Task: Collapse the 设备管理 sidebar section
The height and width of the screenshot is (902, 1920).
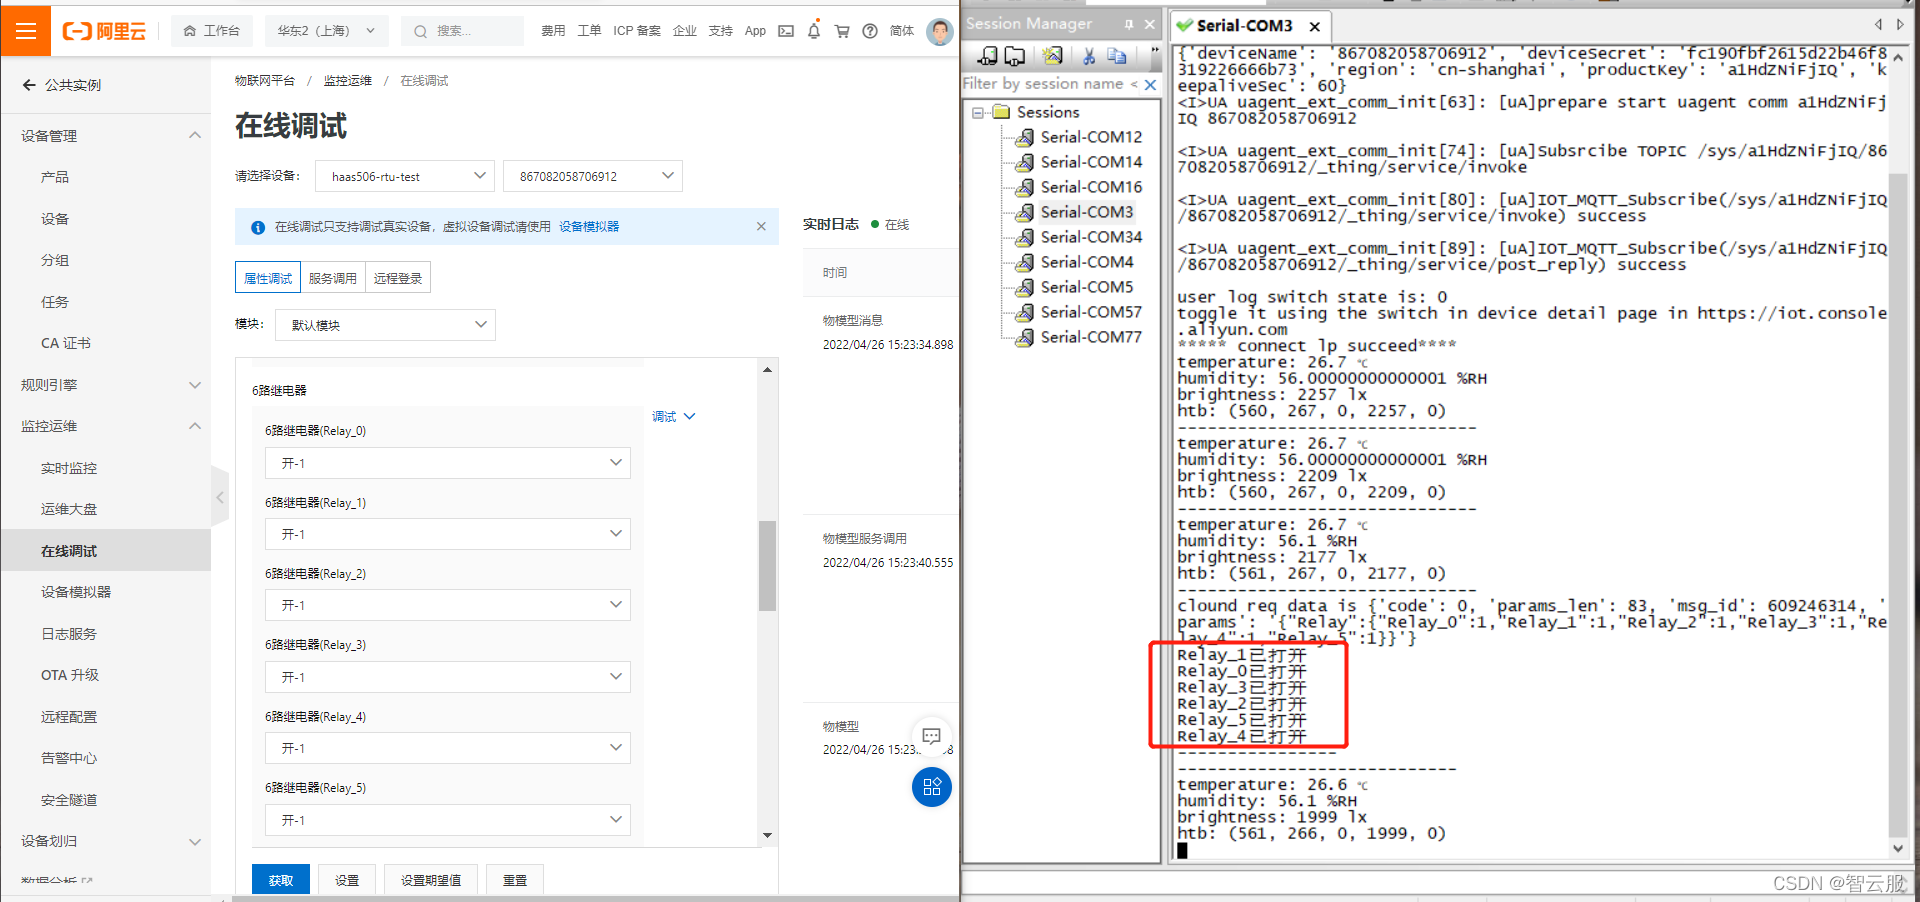Action: tap(195, 135)
